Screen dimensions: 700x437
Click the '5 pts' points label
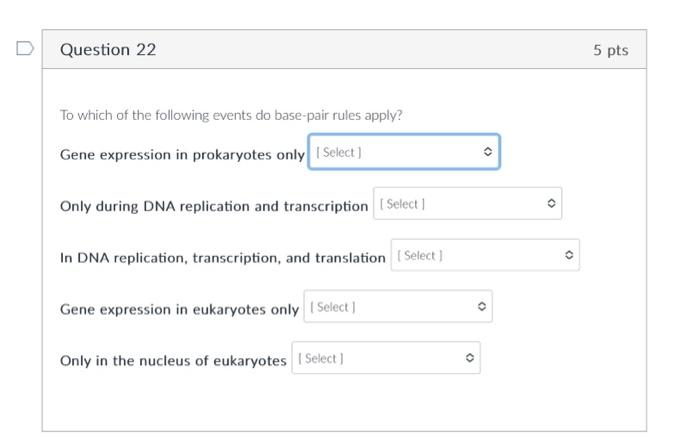coord(610,50)
